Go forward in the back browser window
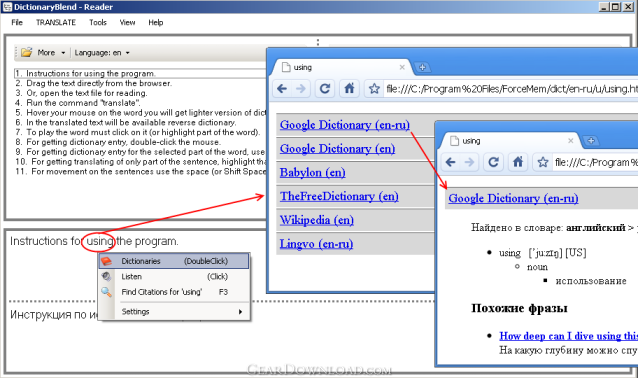 pyautogui.click(x=301, y=88)
